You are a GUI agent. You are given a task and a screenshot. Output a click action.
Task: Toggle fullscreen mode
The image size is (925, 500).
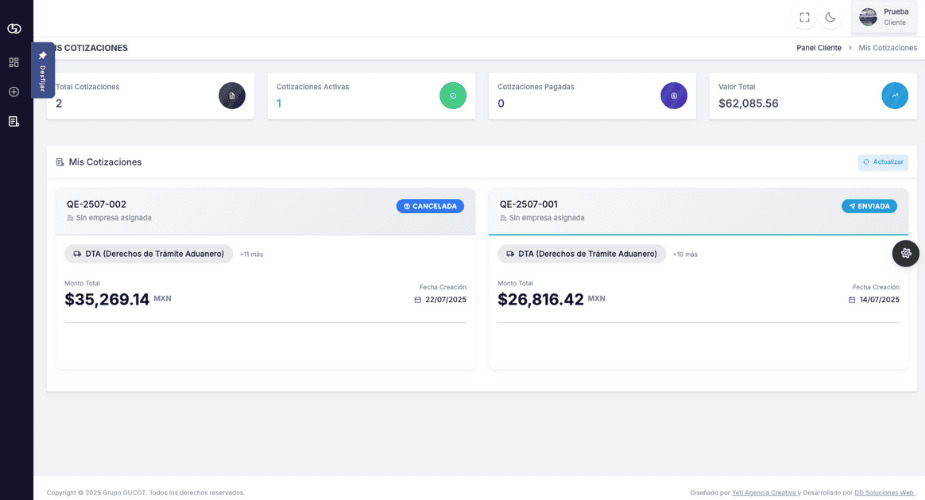click(x=804, y=17)
